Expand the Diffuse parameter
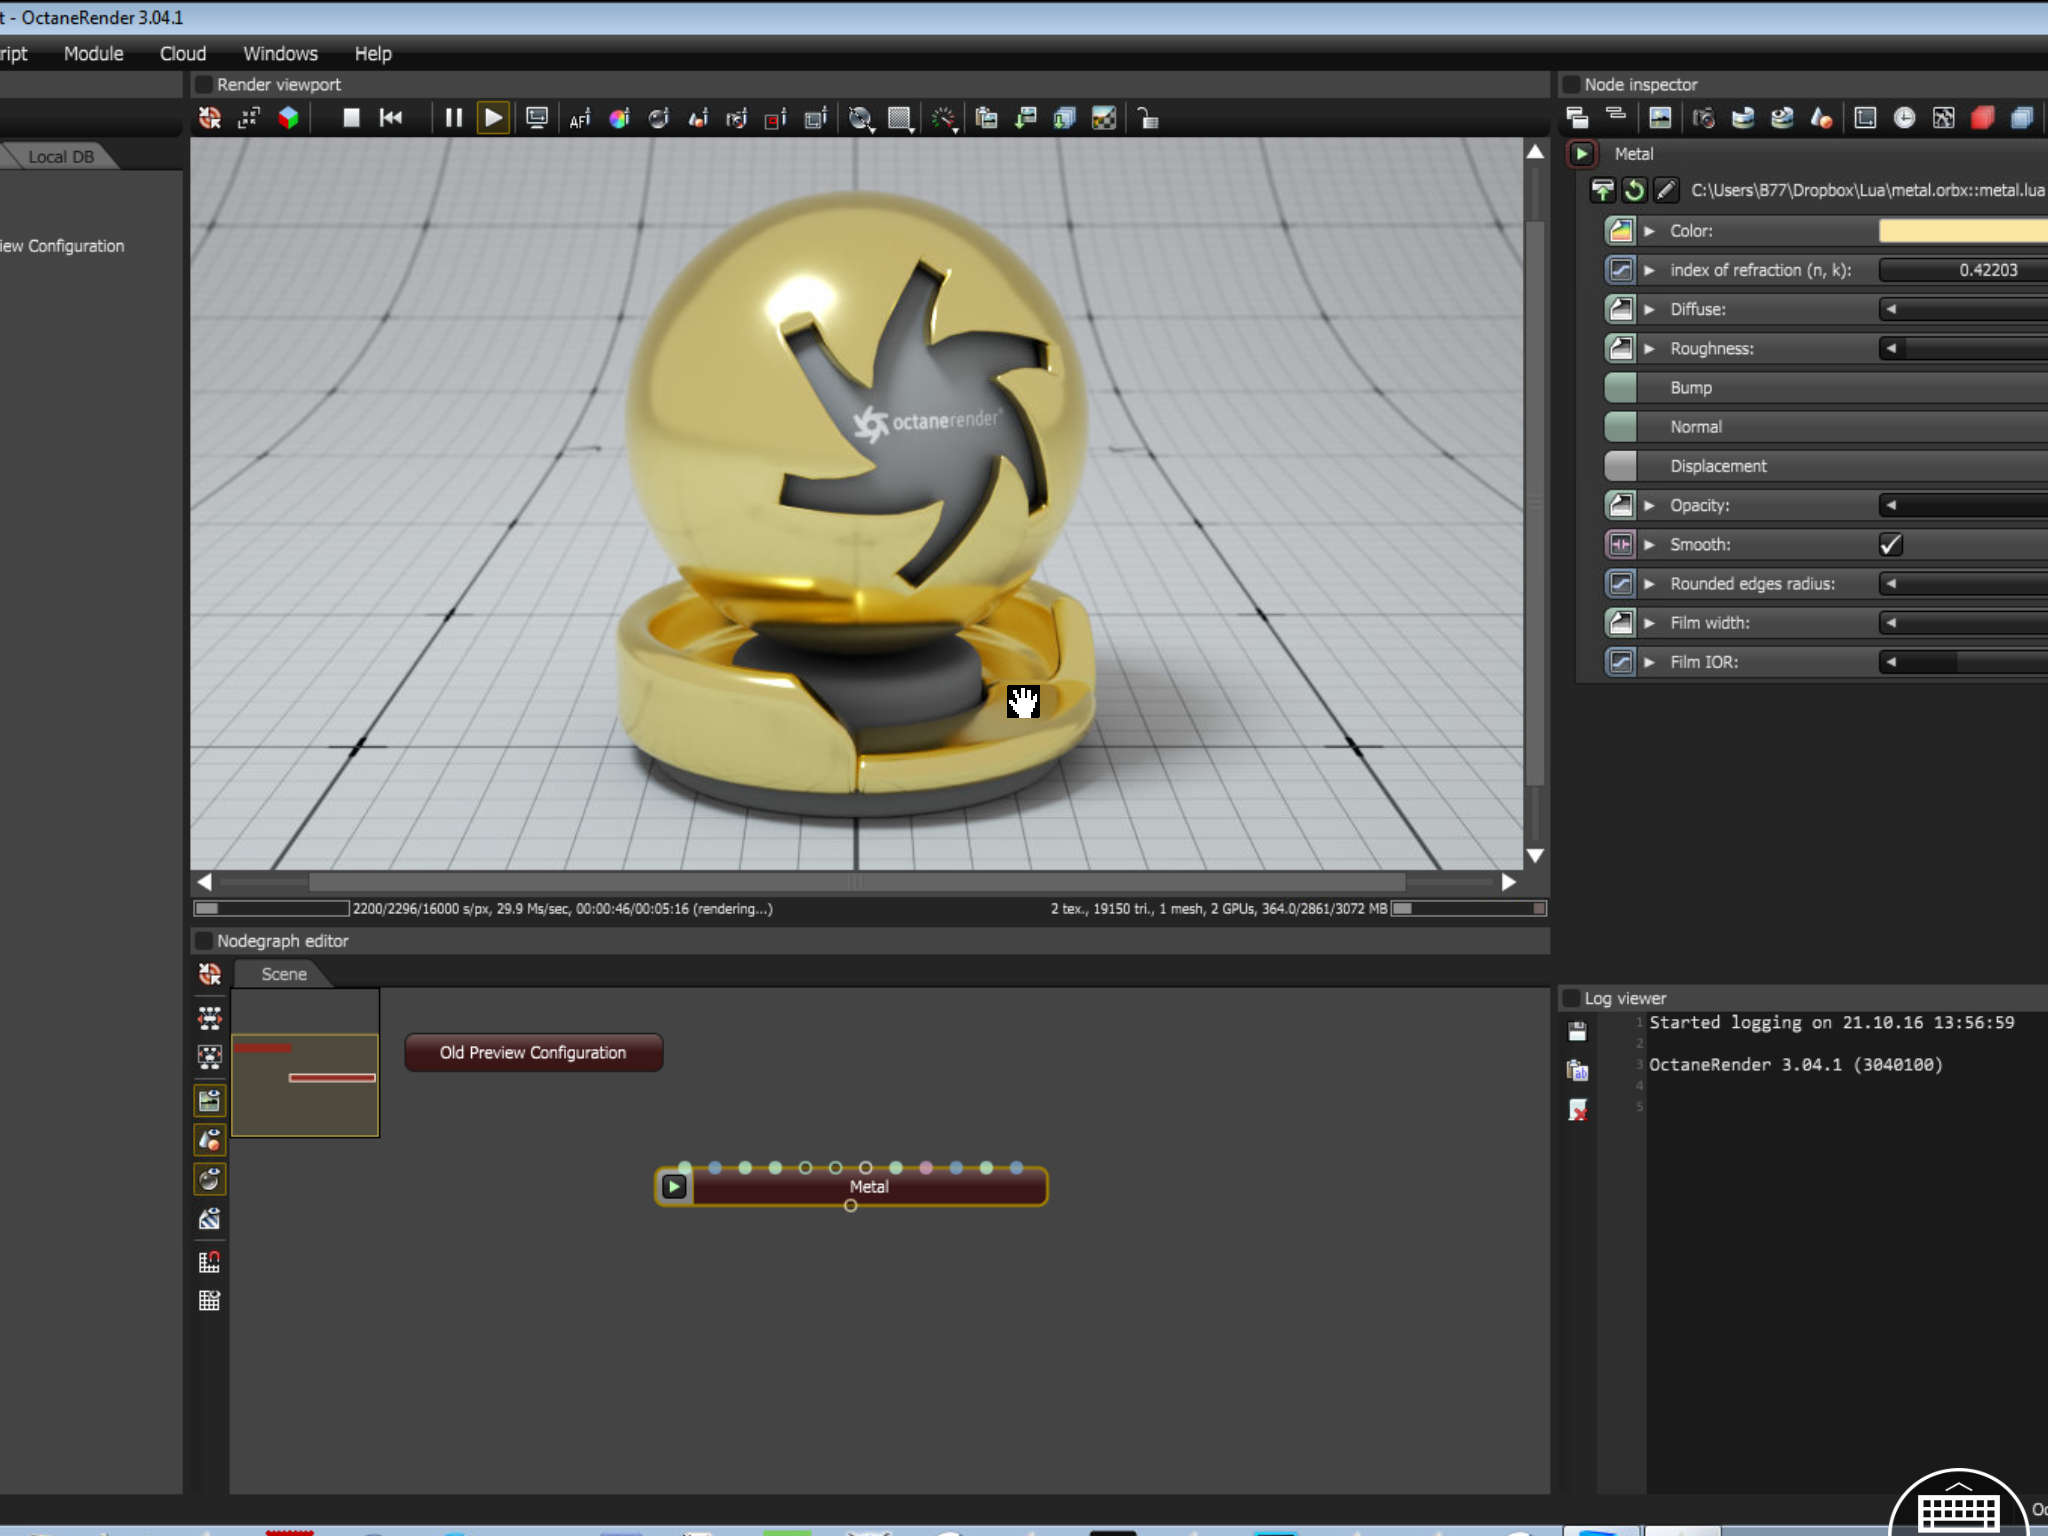Screen dimensions: 2048x1536 click(x=1650, y=310)
